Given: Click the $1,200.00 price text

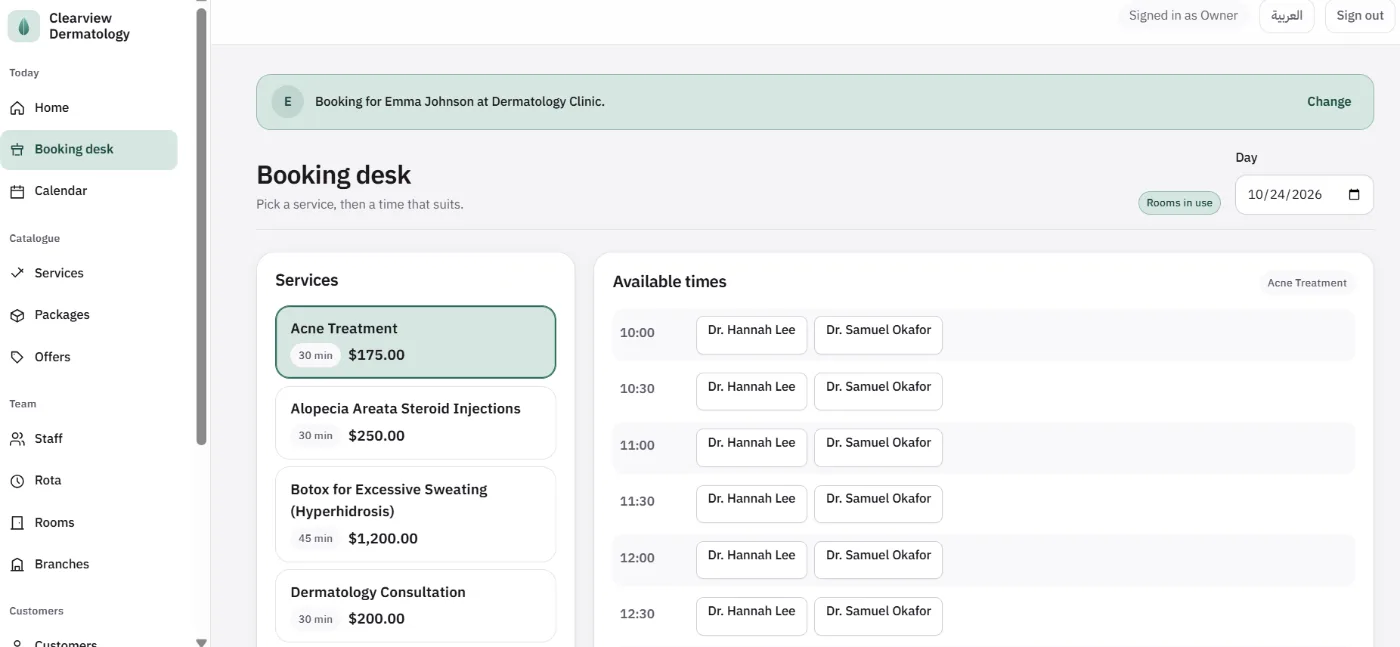Looking at the screenshot, I should click(x=383, y=539).
